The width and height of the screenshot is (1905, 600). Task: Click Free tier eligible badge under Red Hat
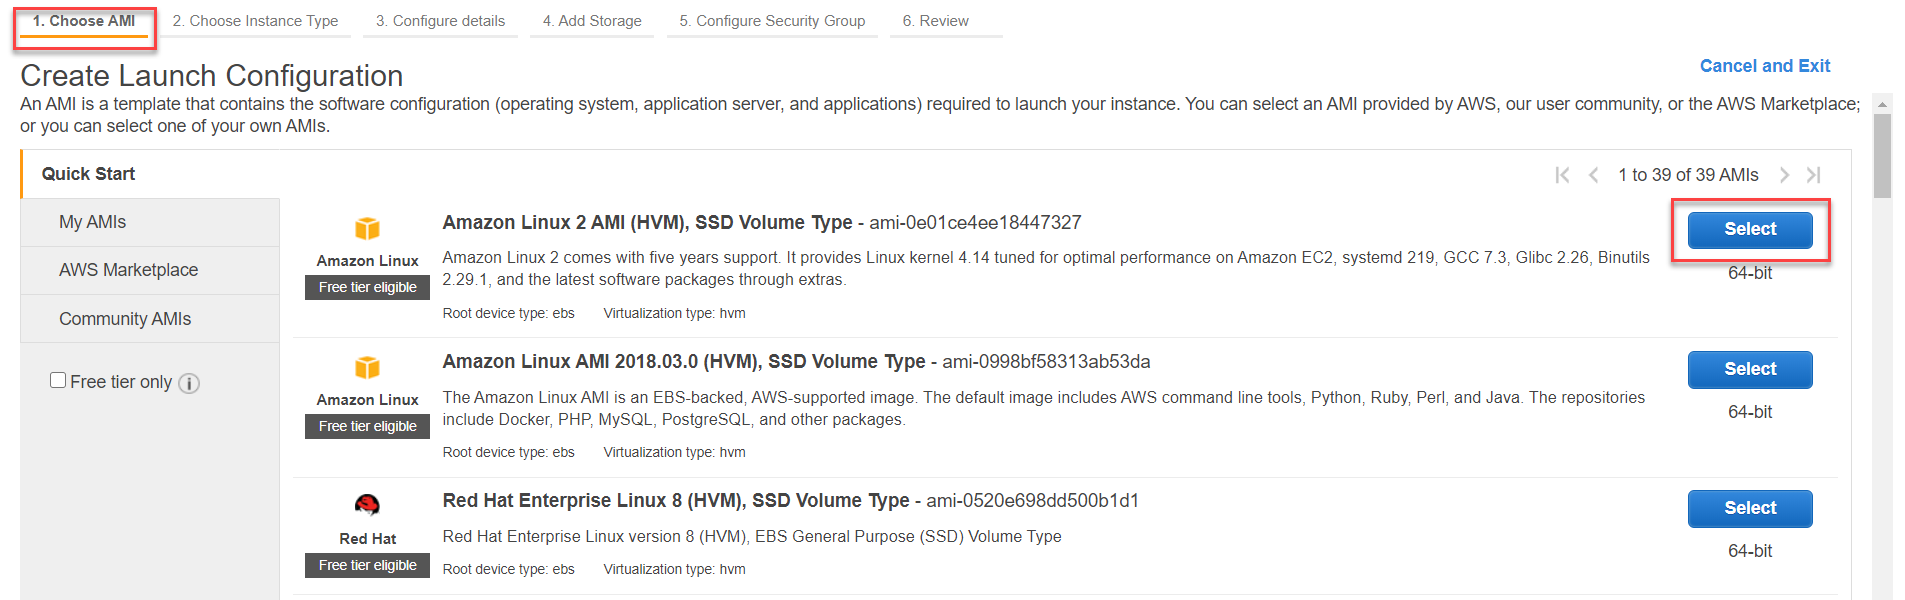[368, 565]
